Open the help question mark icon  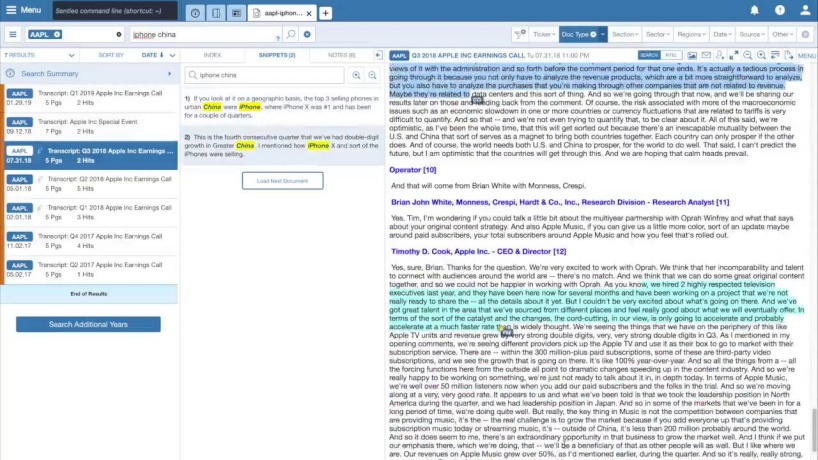click(780, 10)
